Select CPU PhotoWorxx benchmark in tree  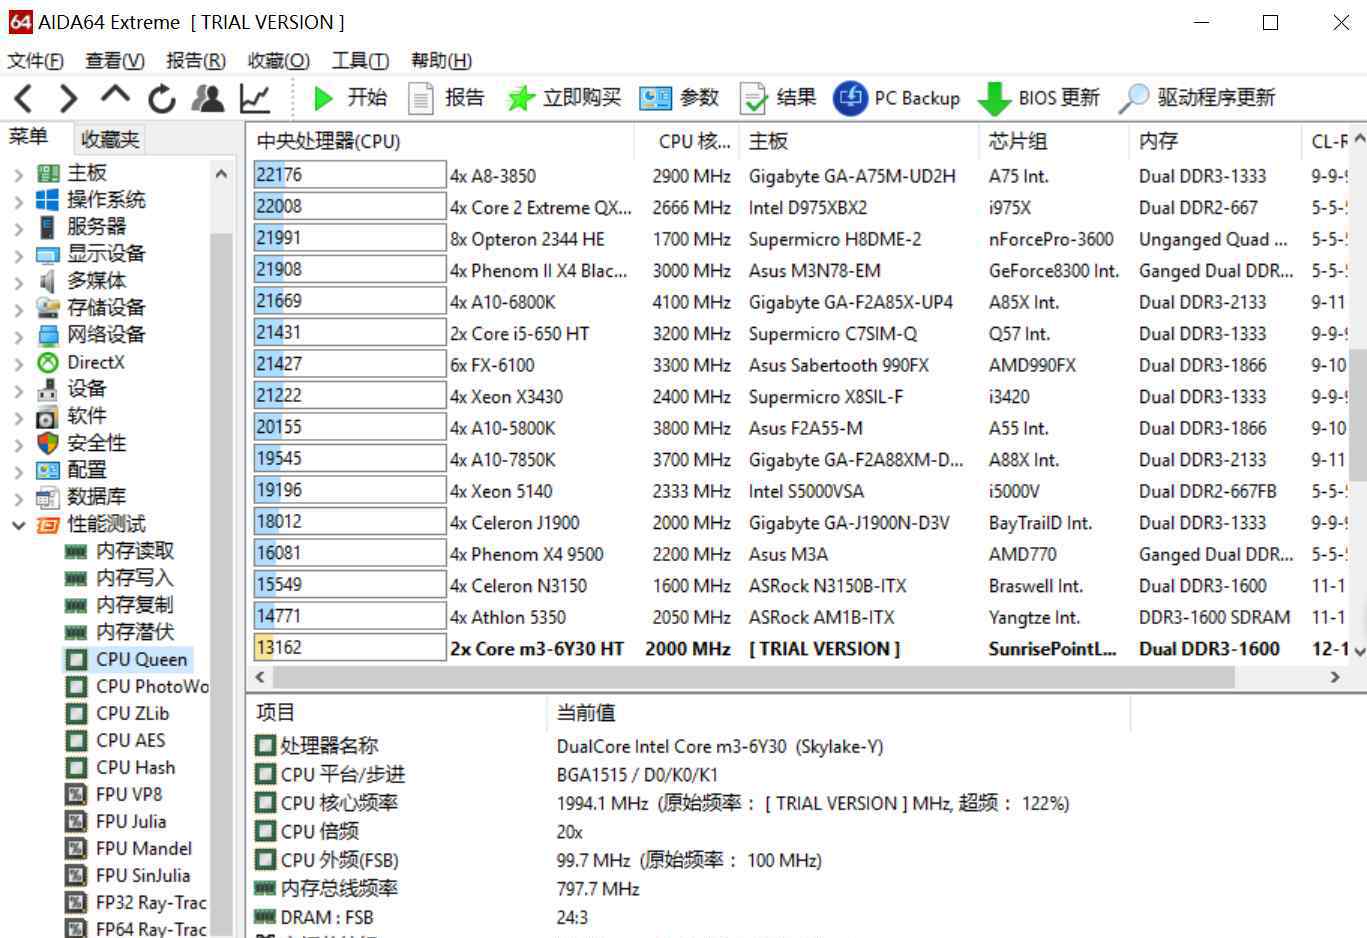coord(151,687)
